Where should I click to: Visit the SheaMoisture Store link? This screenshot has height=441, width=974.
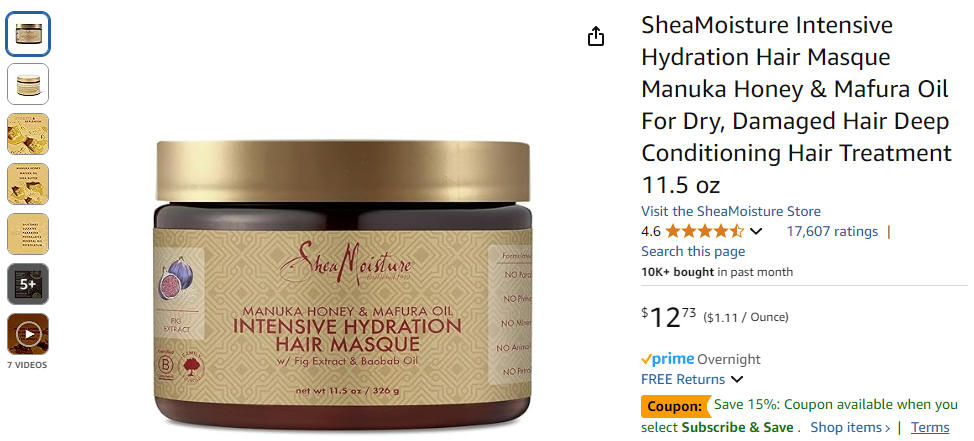click(x=731, y=211)
